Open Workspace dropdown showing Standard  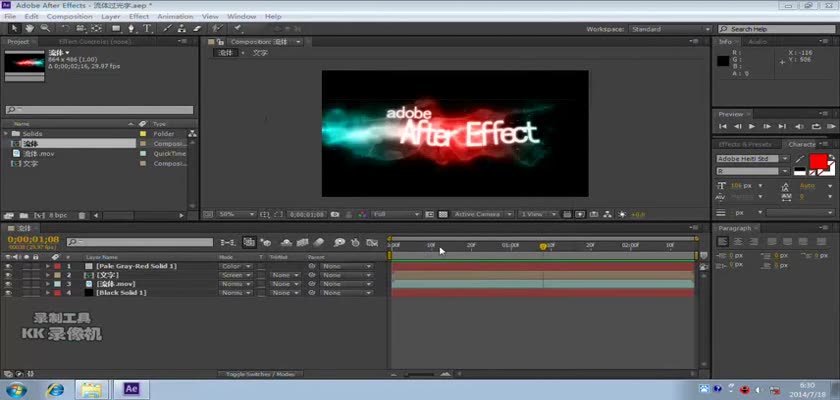[670, 29]
